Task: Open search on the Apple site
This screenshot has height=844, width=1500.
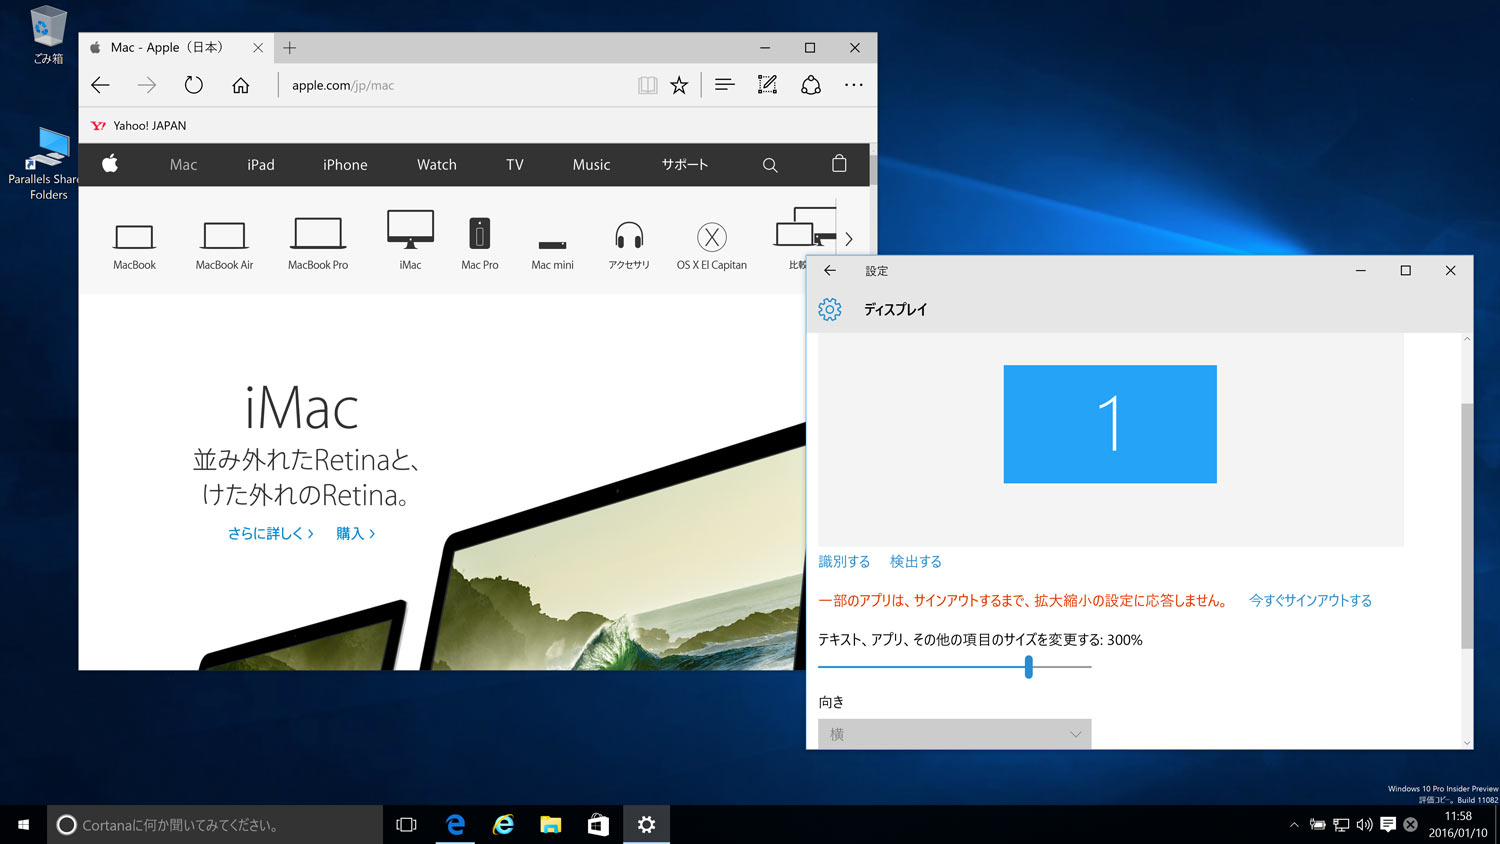Action: click(x=770, y=165)
